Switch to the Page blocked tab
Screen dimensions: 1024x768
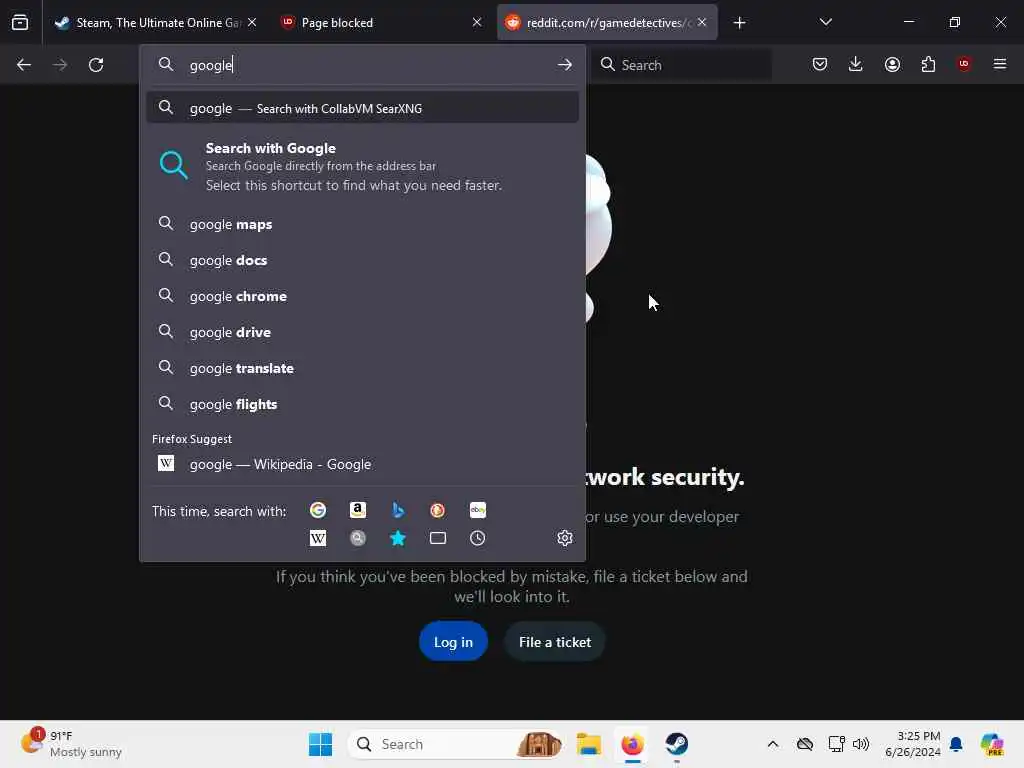point(382,22)
